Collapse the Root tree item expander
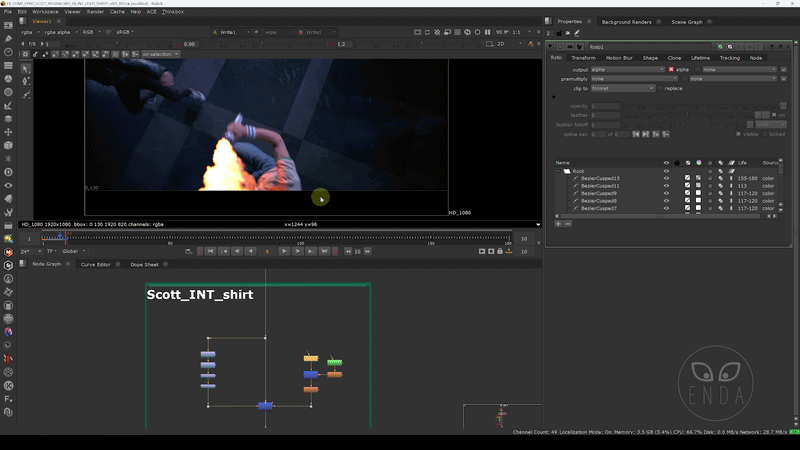The image size is (800, 450). point(558,171)
